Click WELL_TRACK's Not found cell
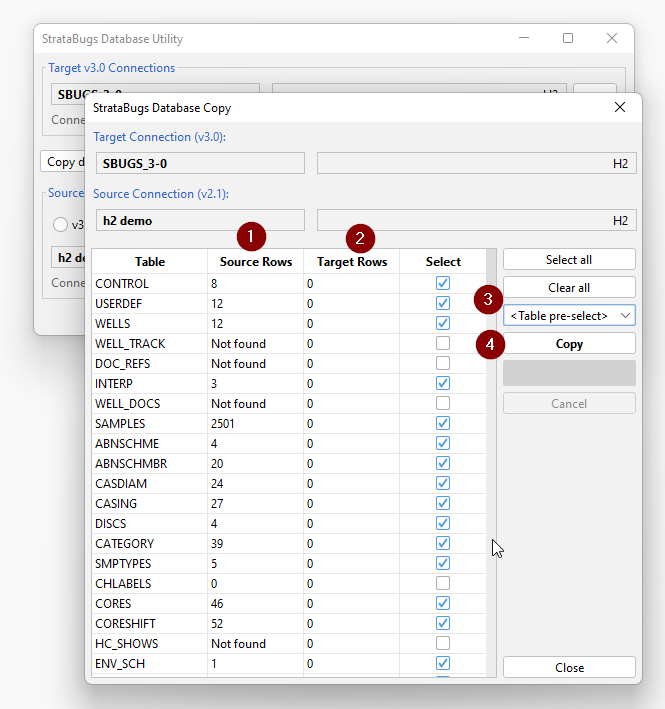 256,344
